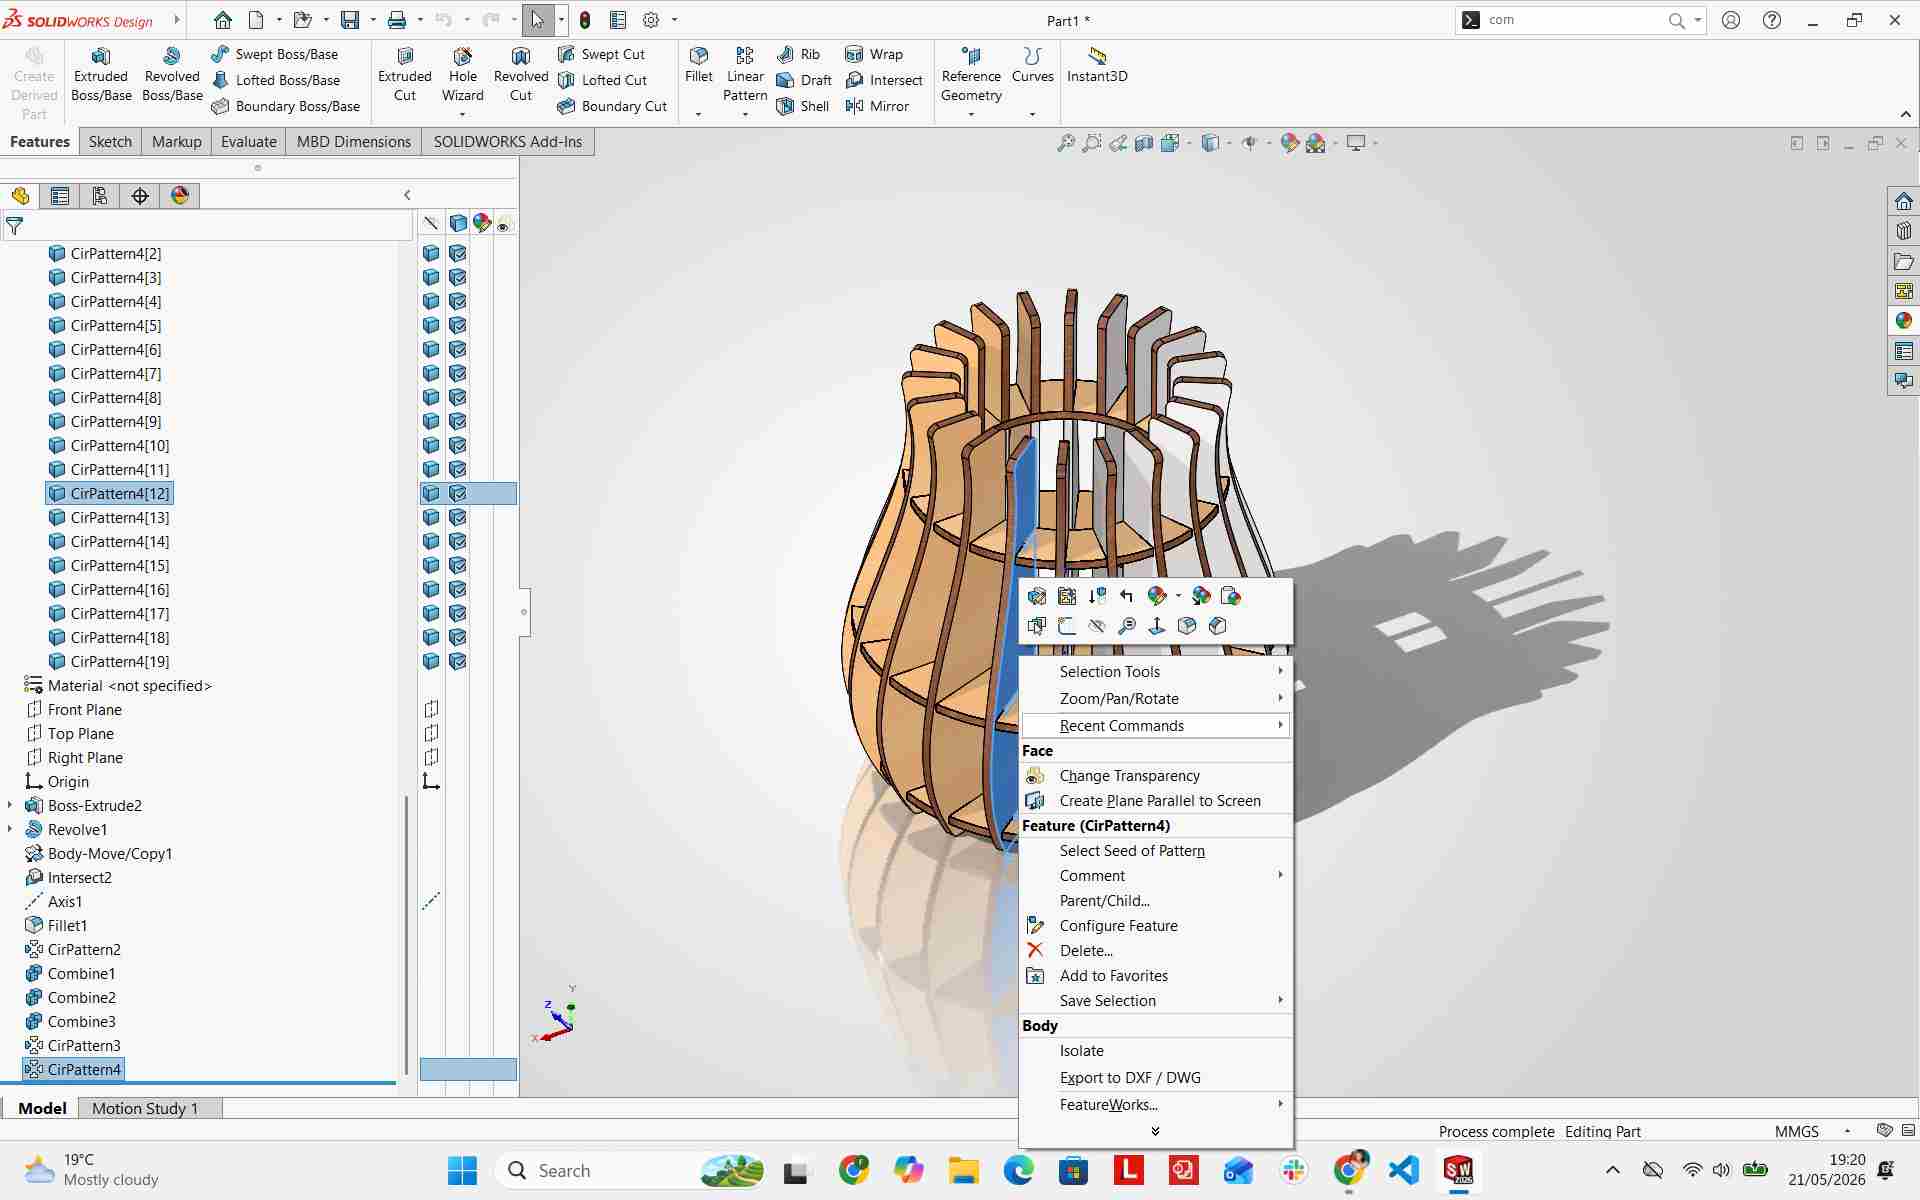This screenshot has height=1200, width=1920.
Task: Choose Select Seed of Pattern
Action: 1155,851
